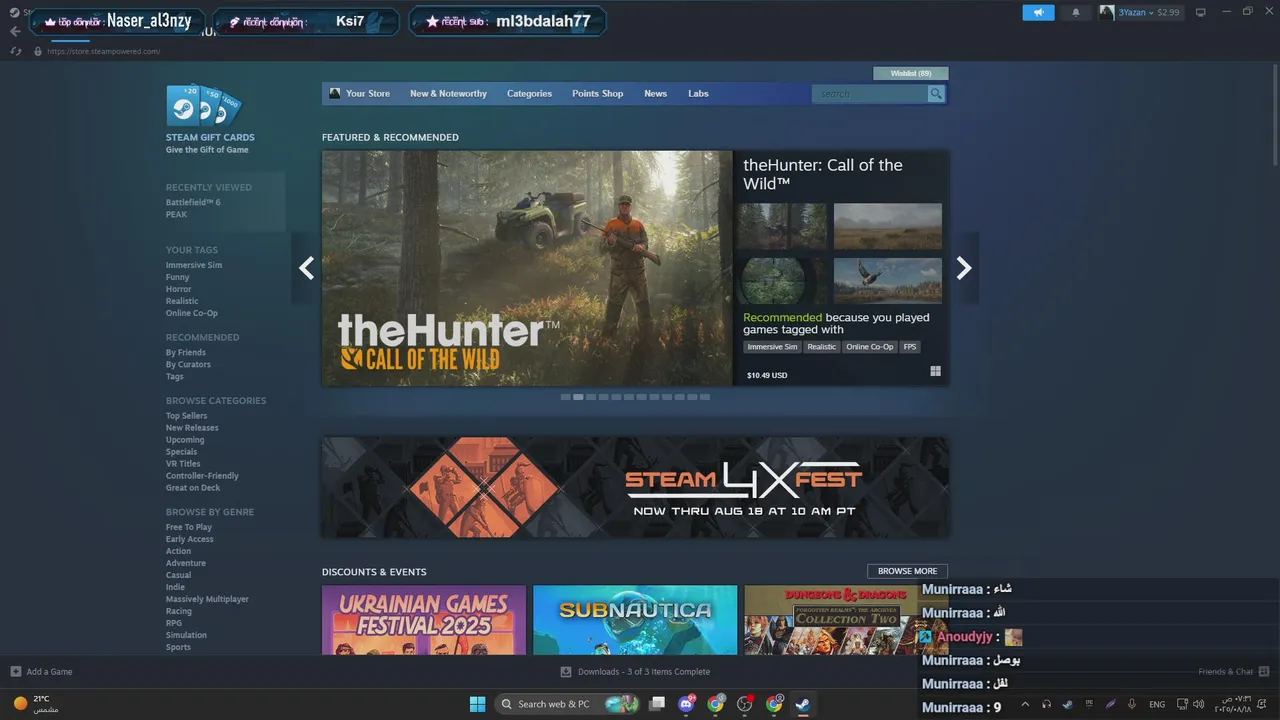Open the News tab
This screenshot has width=1280, height=720.
pyautogui.click(x=655, y=94)
